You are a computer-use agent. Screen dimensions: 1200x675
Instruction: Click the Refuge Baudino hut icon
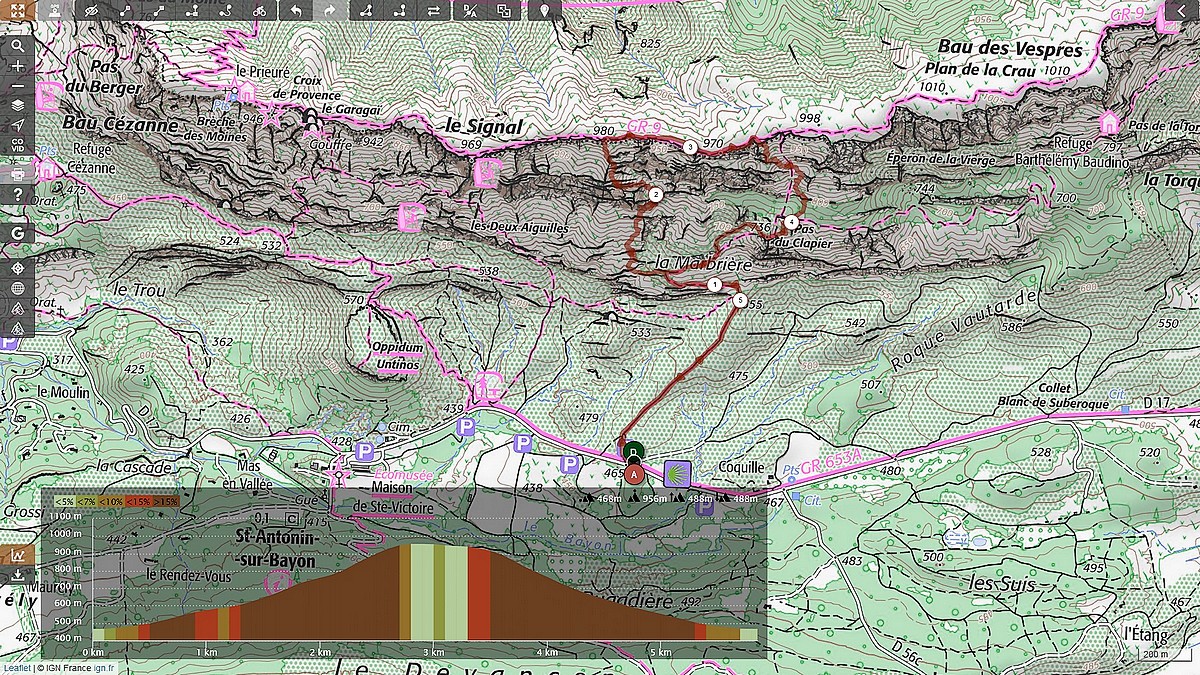pyautogui.click(x=1109, y=123)
